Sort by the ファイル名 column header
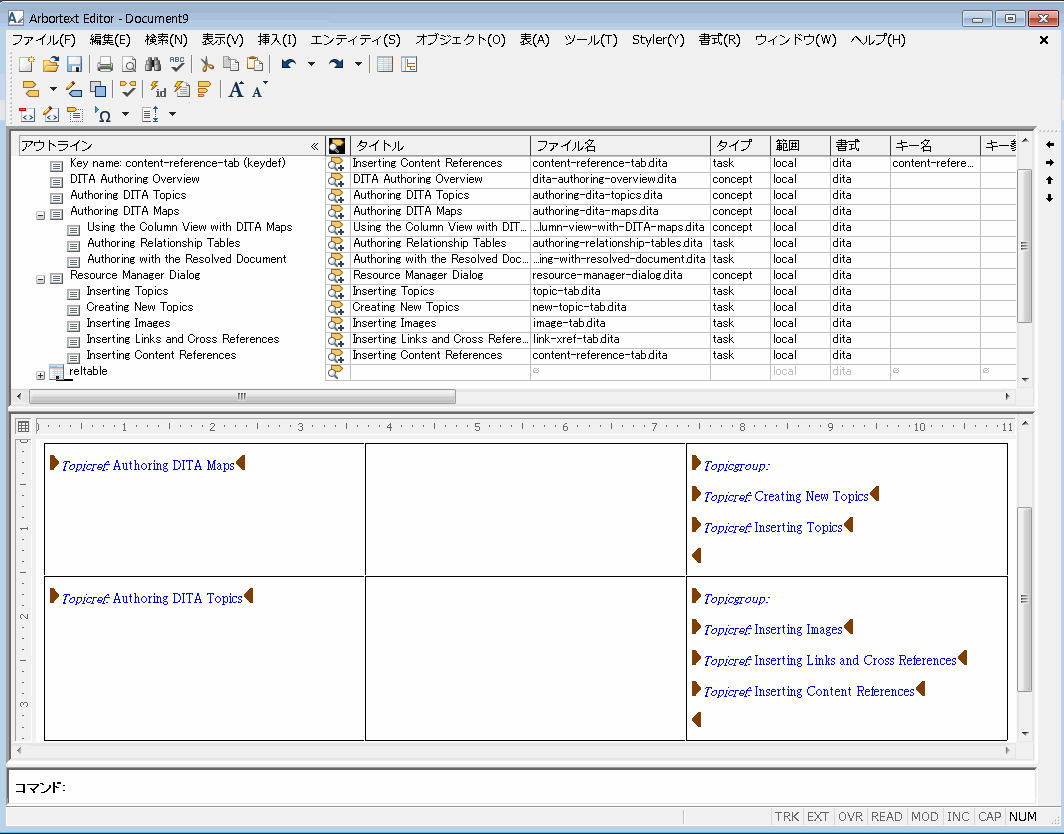 [620, 145]
